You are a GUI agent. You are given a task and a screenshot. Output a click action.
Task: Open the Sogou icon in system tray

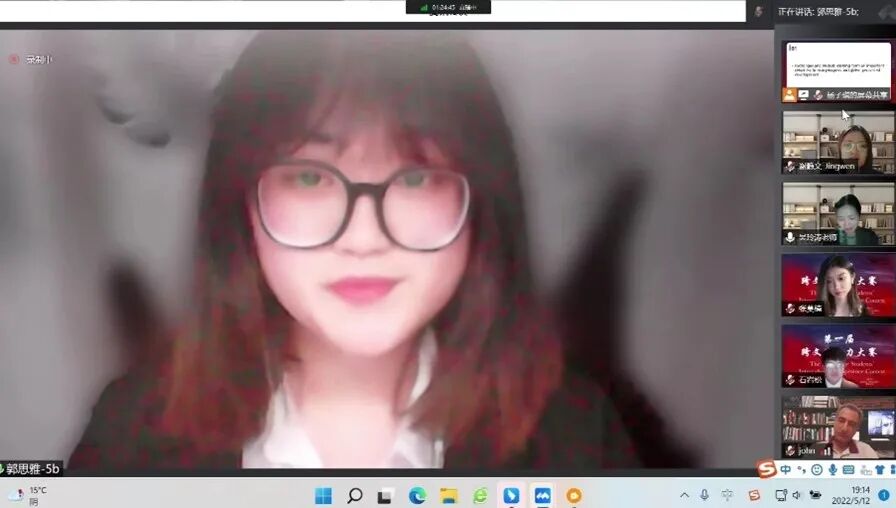[x=754, y=495]
